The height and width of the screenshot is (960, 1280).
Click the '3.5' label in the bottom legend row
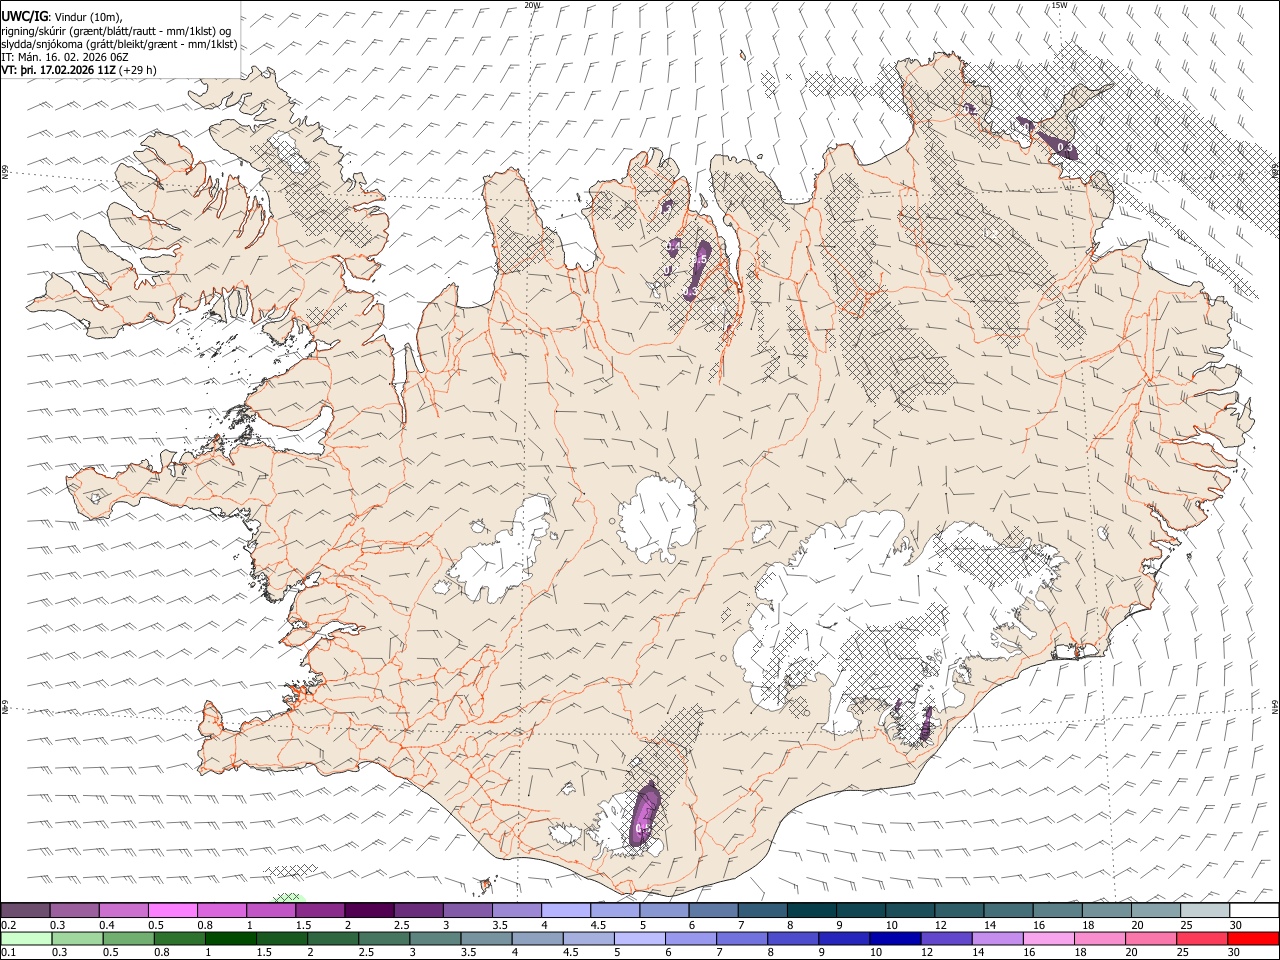pyautogui.click(x=466, y=953)
